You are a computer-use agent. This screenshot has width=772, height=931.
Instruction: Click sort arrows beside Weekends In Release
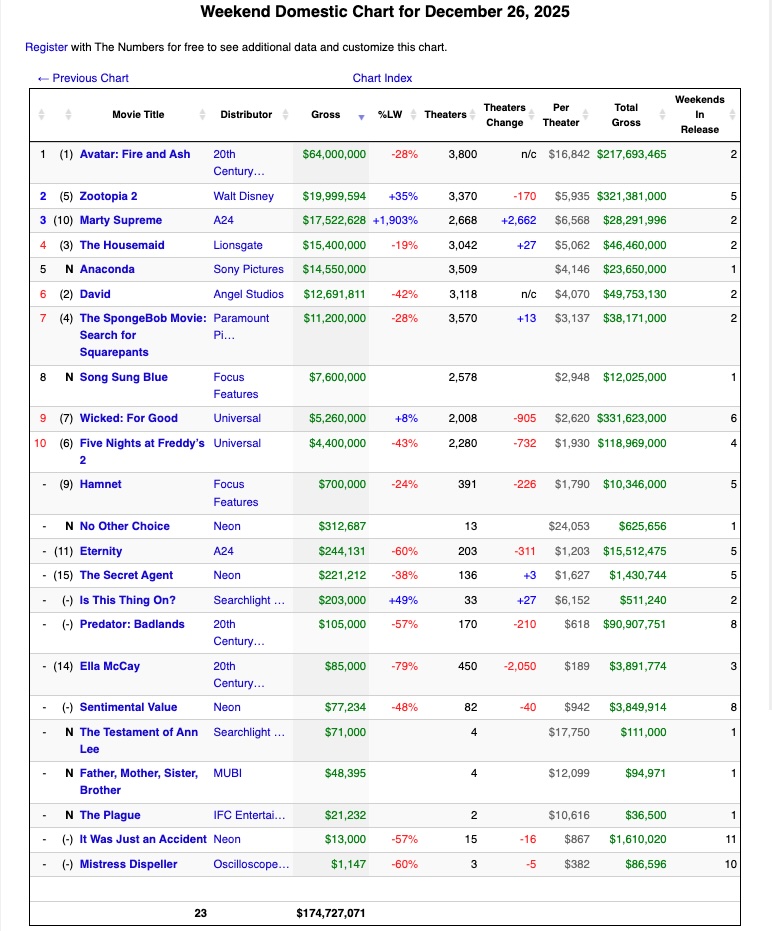click(732, 115)
